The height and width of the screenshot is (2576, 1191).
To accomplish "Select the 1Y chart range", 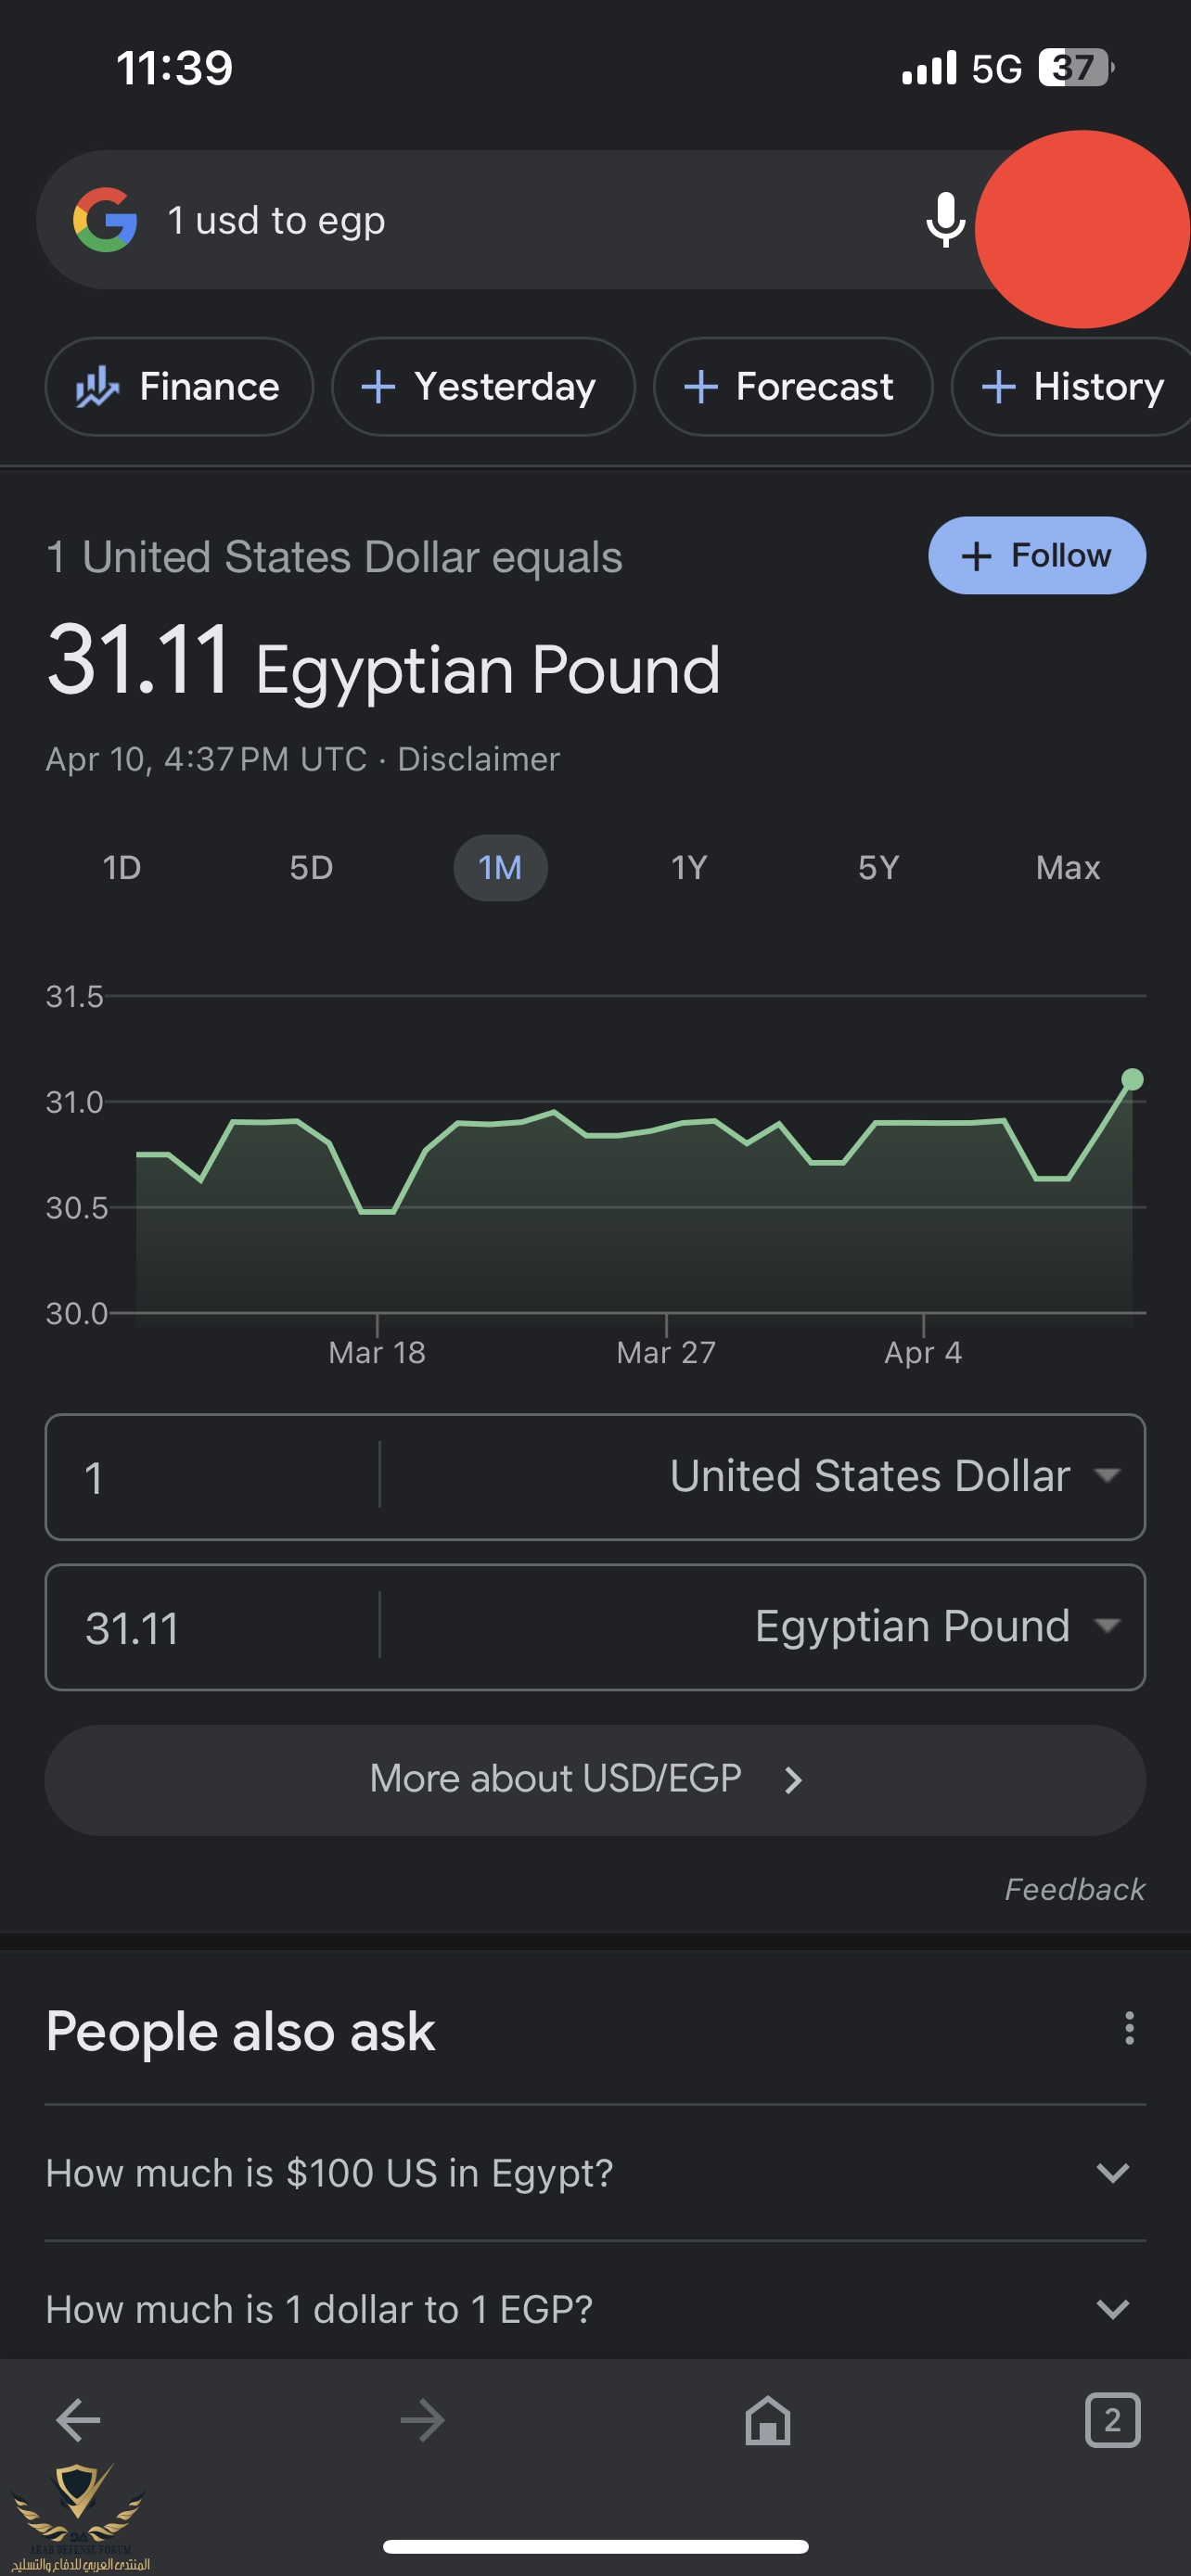I will [689, 868].
